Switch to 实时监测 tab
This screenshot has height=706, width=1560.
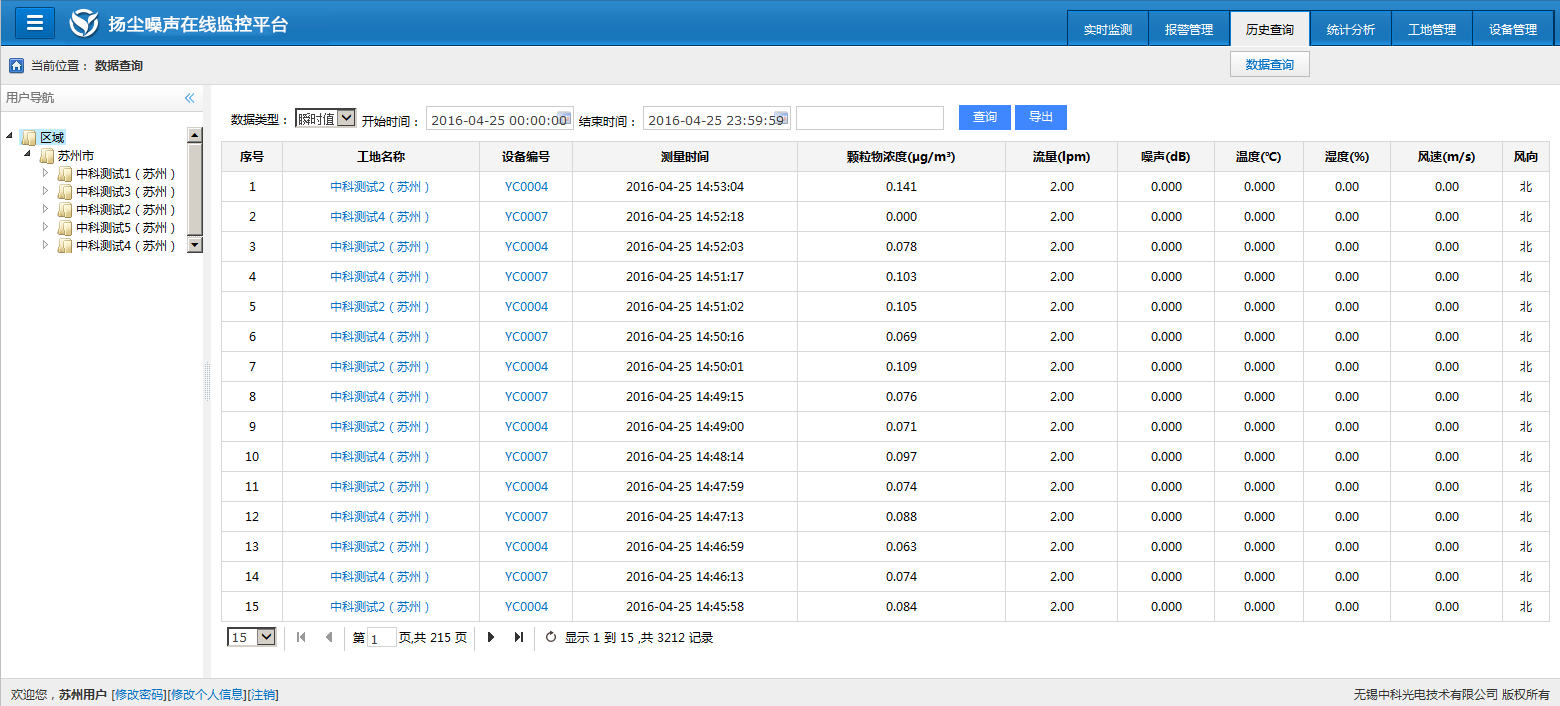[x=1107, y=29]
